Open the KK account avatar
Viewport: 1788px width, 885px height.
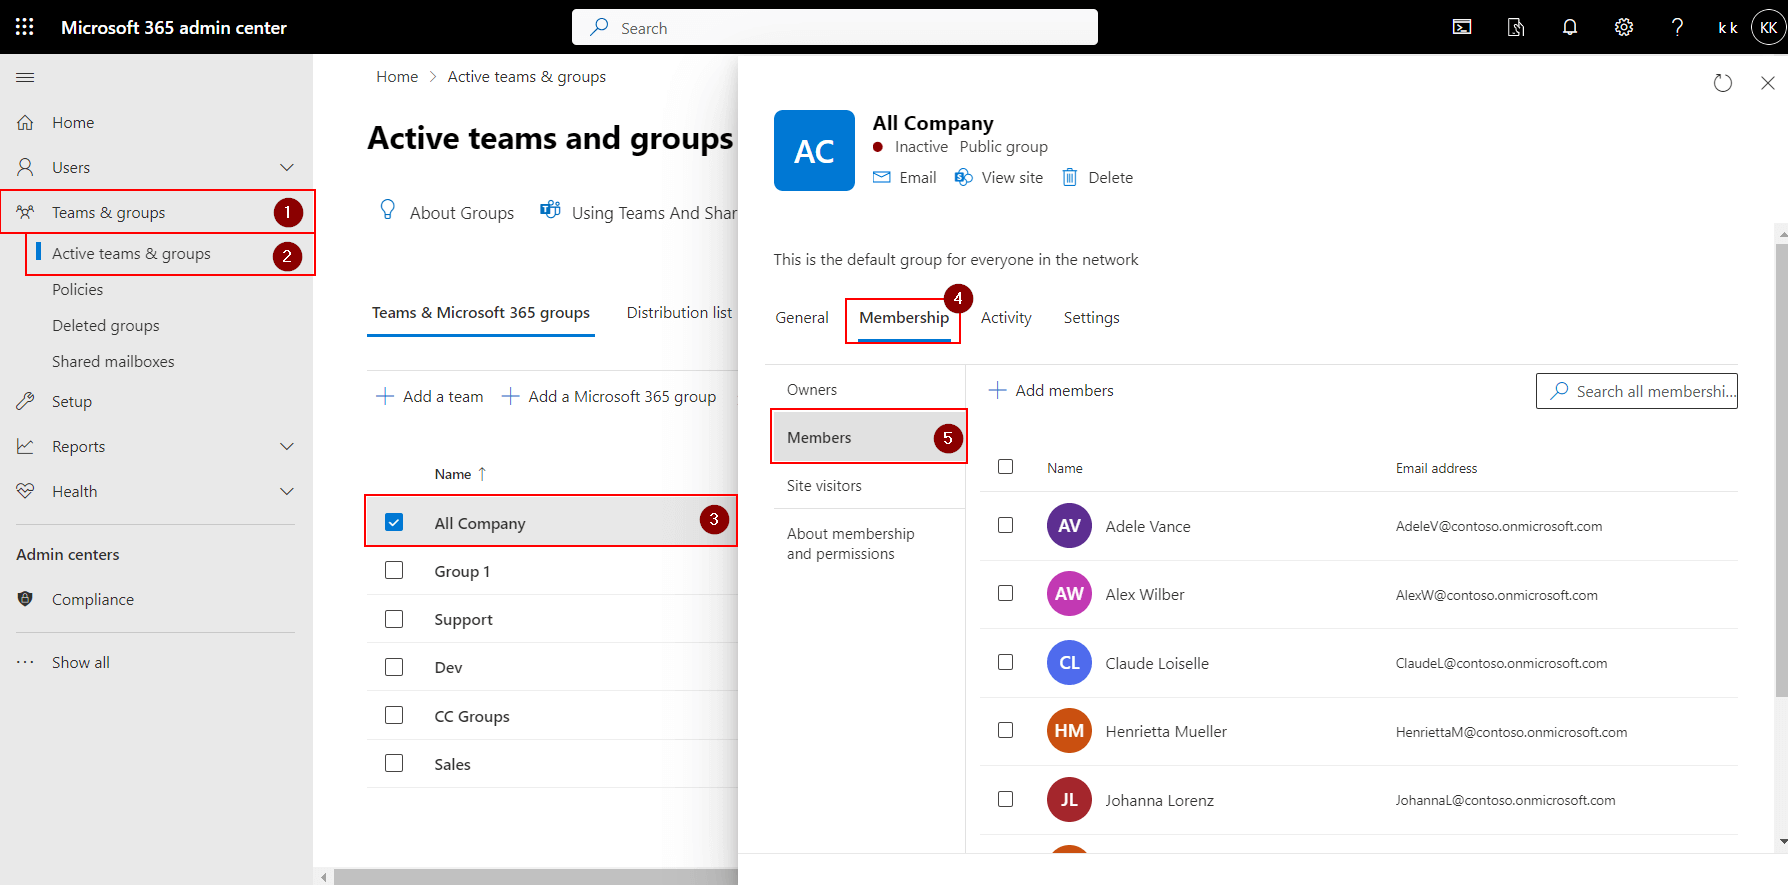(x=1768, y=27)
